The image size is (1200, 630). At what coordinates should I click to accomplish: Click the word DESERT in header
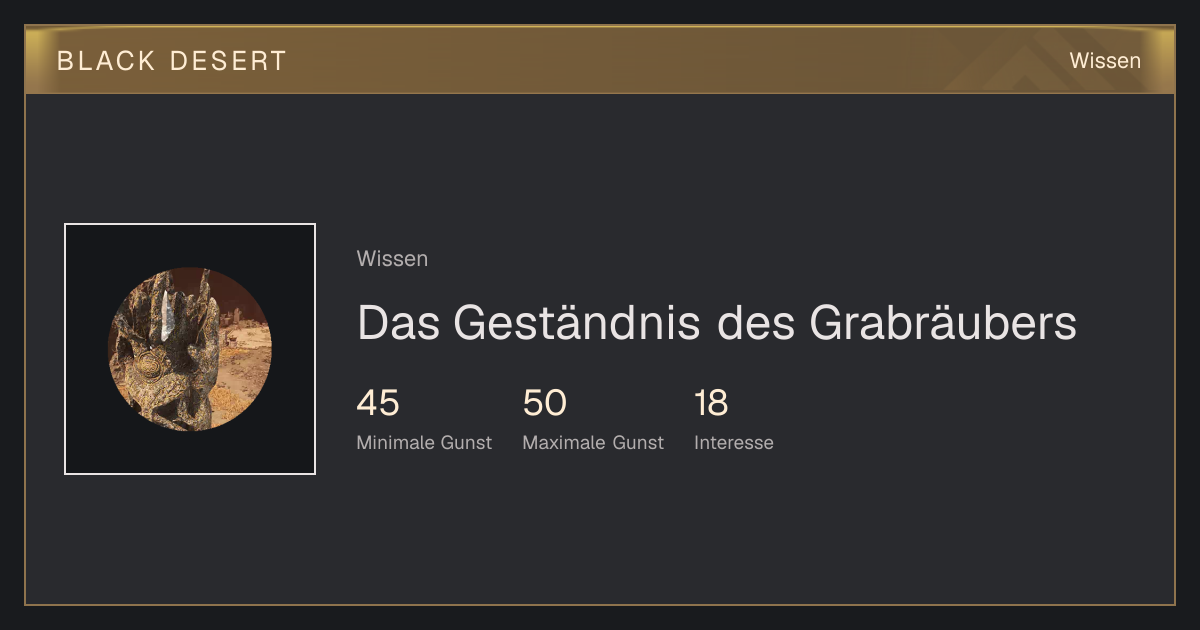click(x=228, y=61)
